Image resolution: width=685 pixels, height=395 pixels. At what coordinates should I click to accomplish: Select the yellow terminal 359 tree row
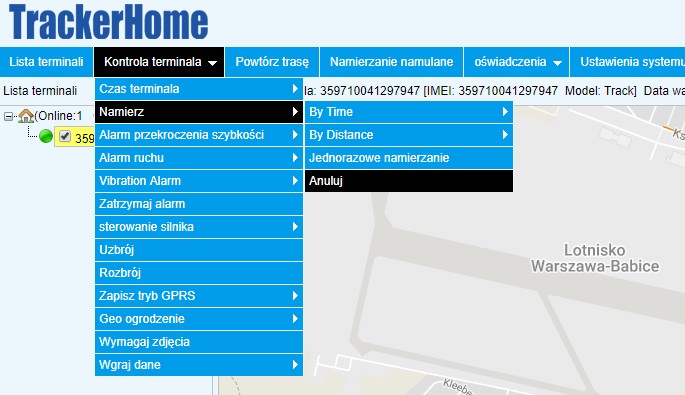(74, 137)
